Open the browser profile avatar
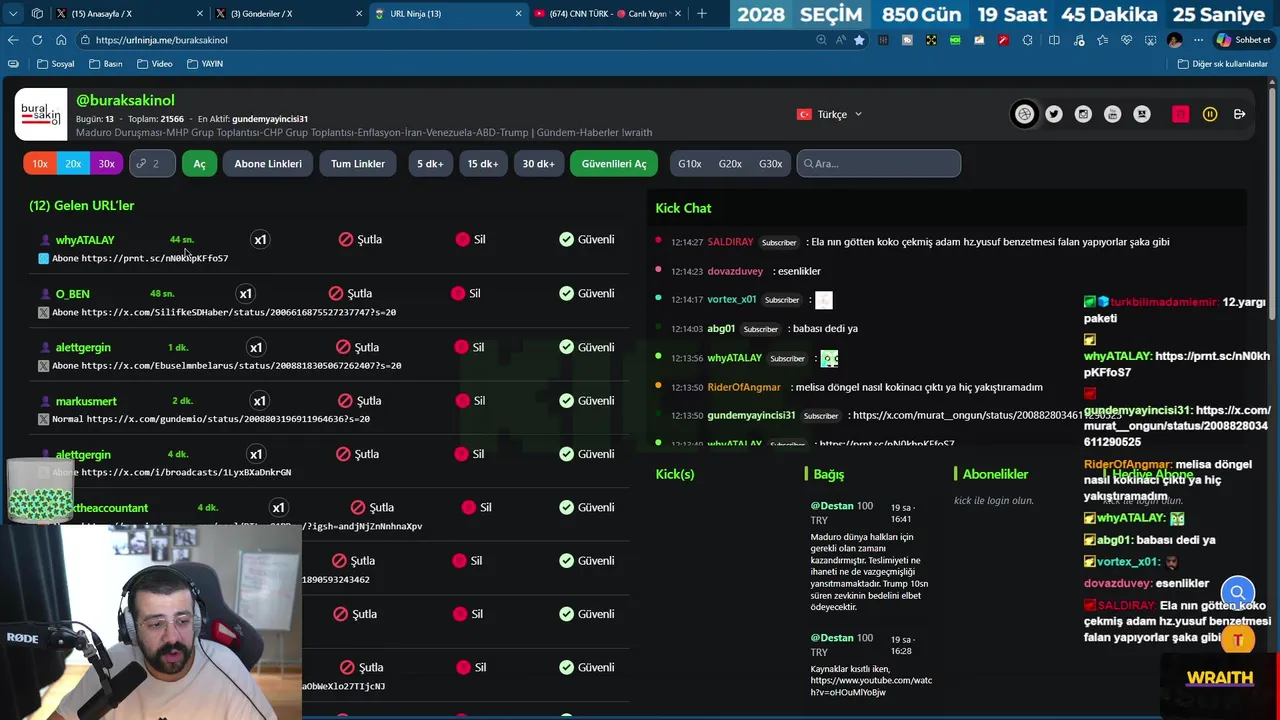The image size is (1280, 720). [x=1174, y=40]
